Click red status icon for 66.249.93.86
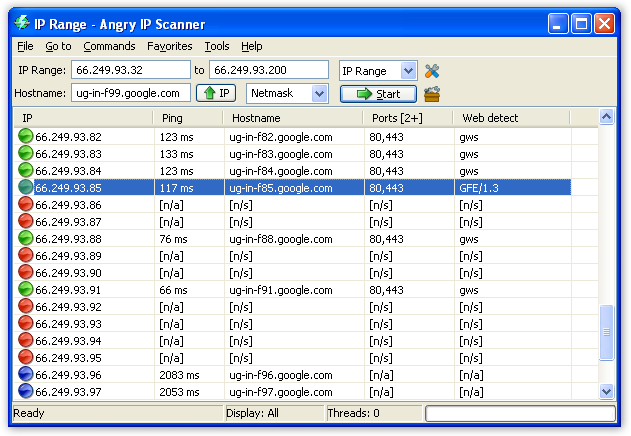 [x=26, y=204]
